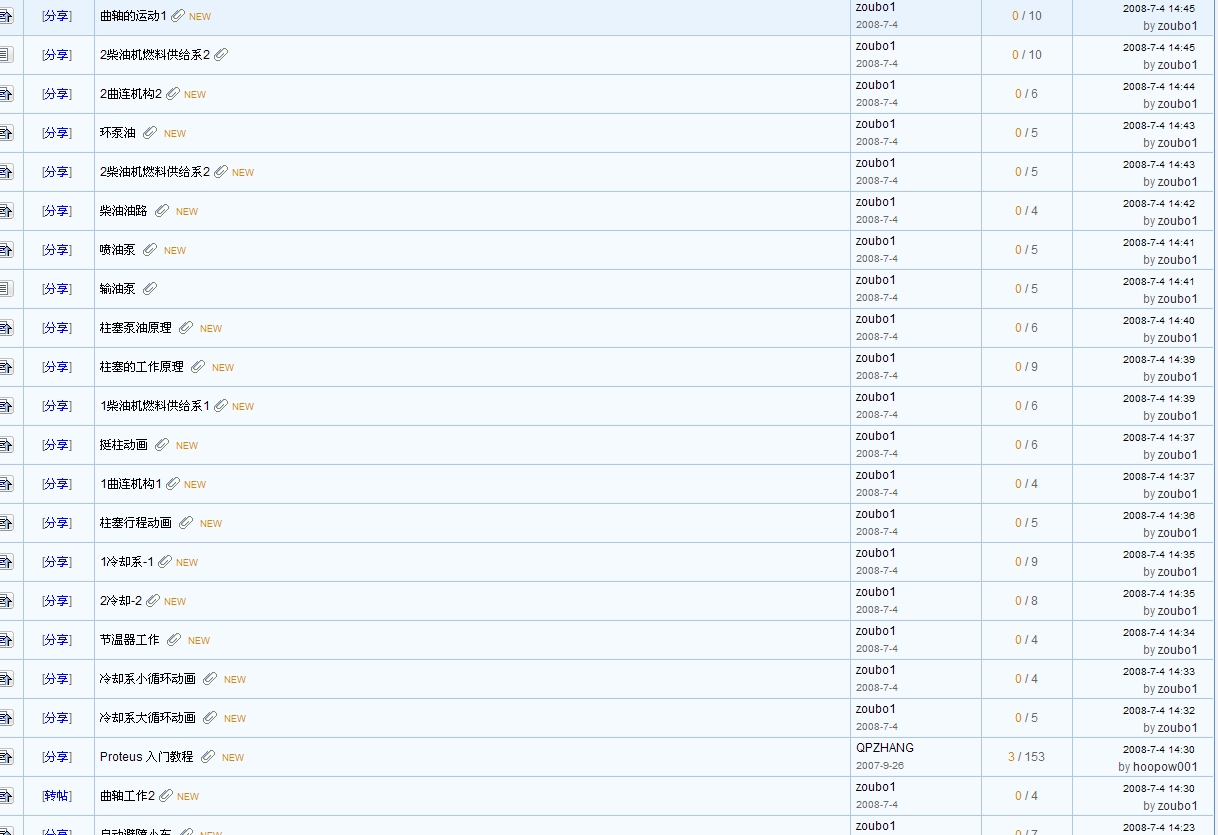Click reply count 3 / 153 on Proteus row
Screen dimensions: 1218x835
pos(1026,757)
